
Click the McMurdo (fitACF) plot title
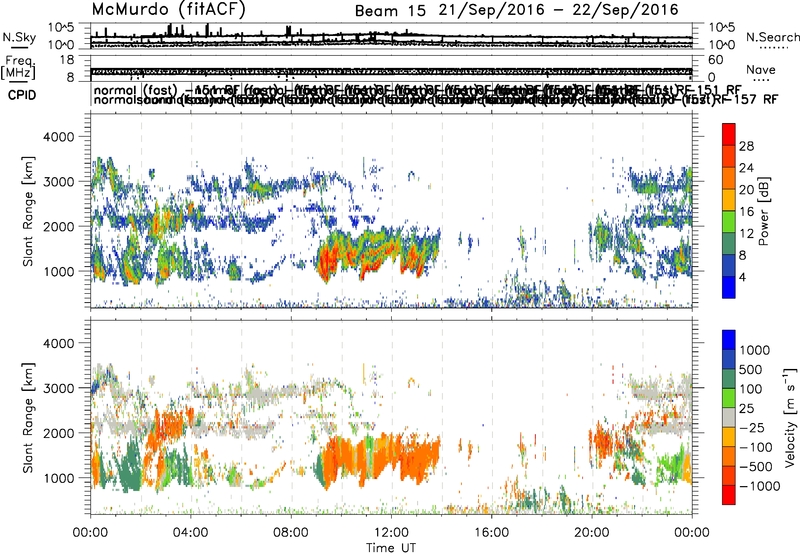168,10
